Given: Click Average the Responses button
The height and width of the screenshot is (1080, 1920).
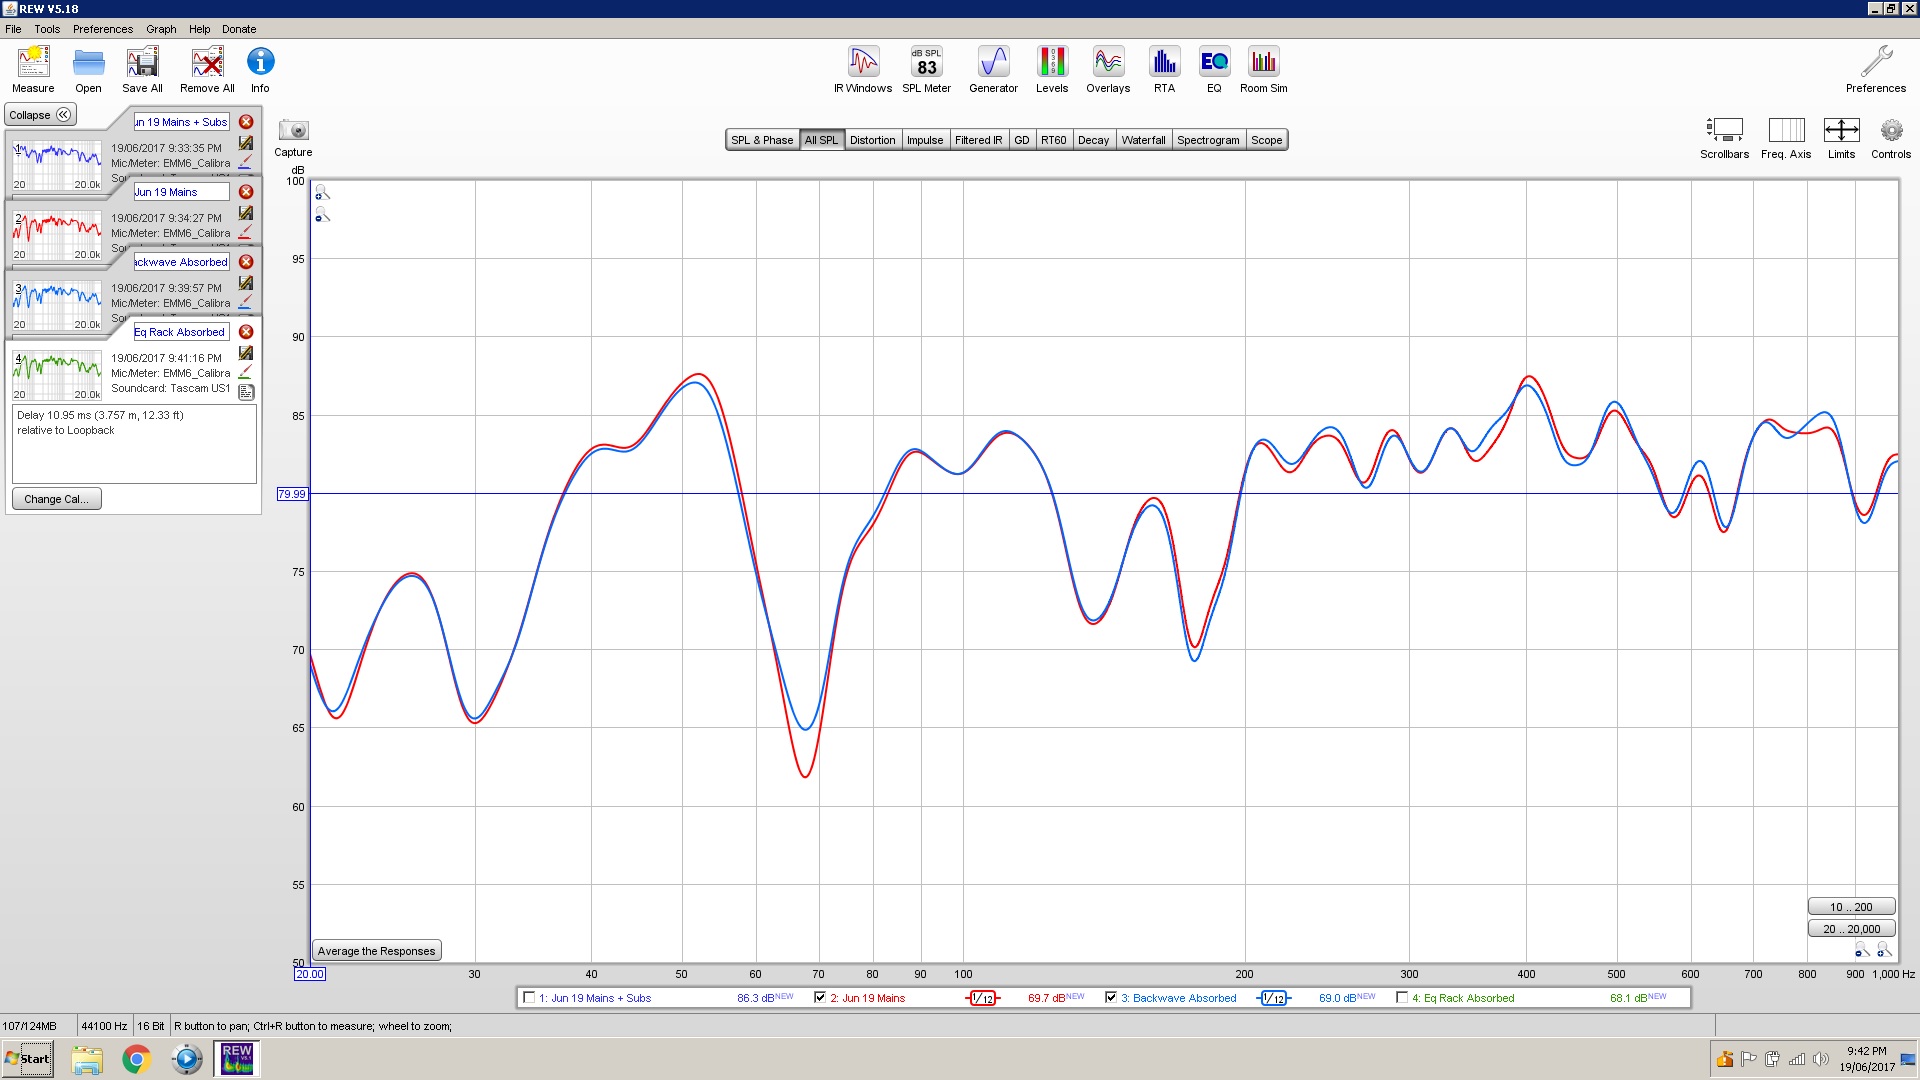Looking at the screenshot, I should (377, 951).
